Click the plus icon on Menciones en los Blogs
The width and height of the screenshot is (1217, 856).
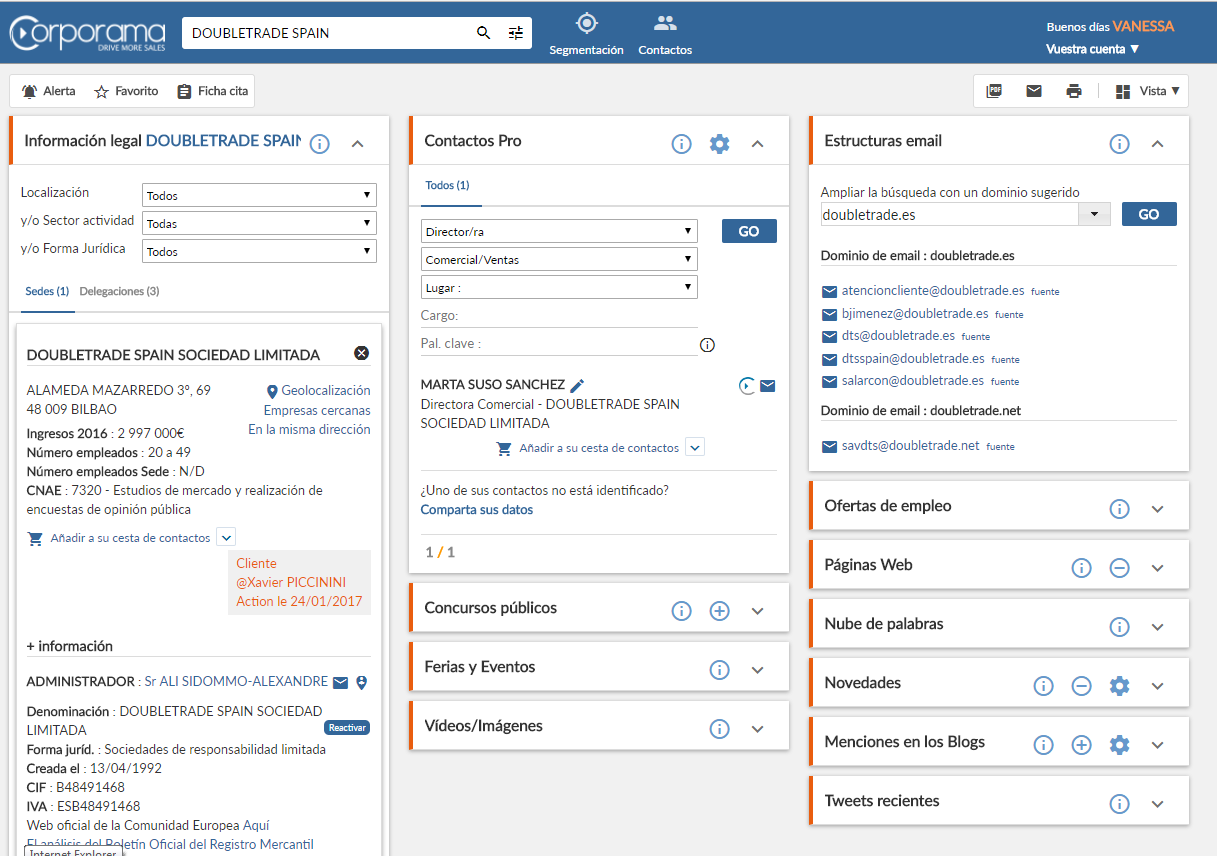[1081, 745]
